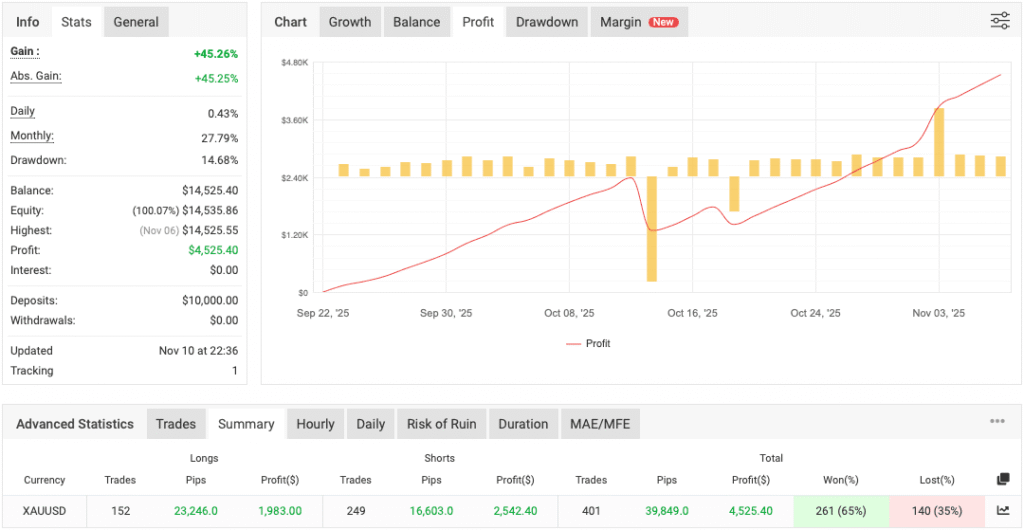Switch to the Growth chart tab
The width and height of the screenshot is (1024, 530).
tap(350, 22)
